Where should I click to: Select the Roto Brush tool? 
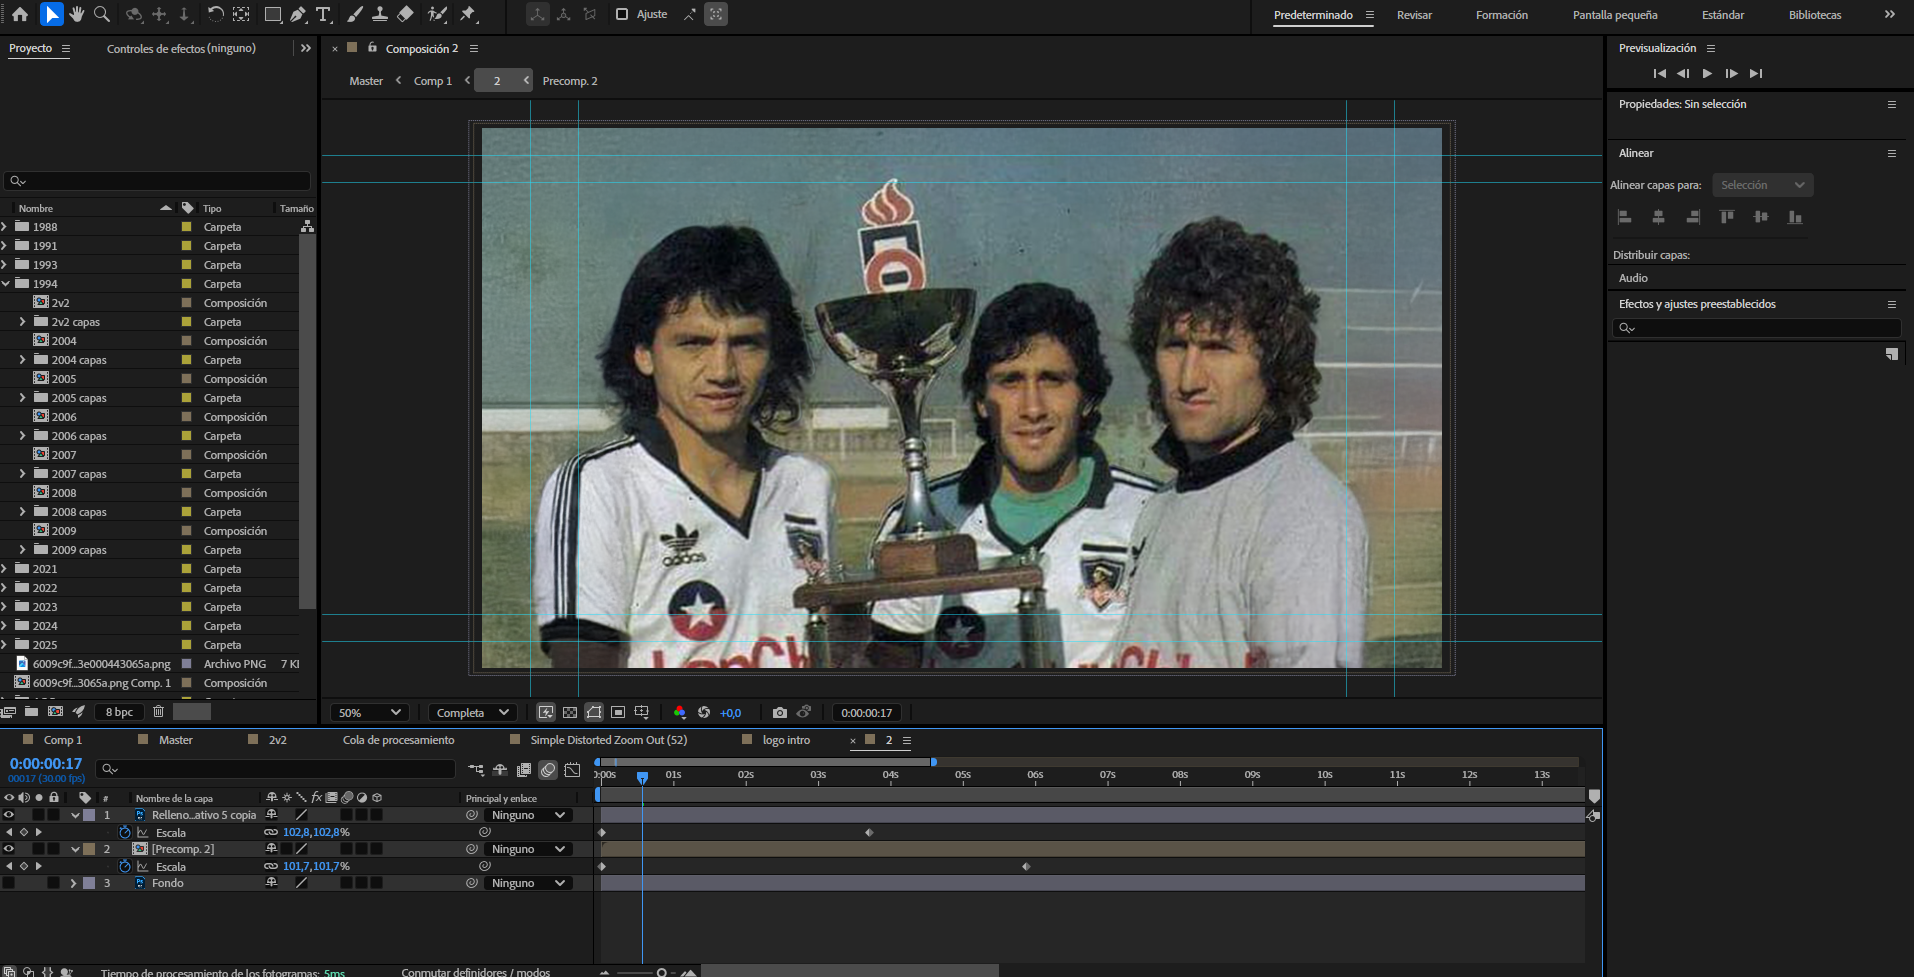coord(437,14)
